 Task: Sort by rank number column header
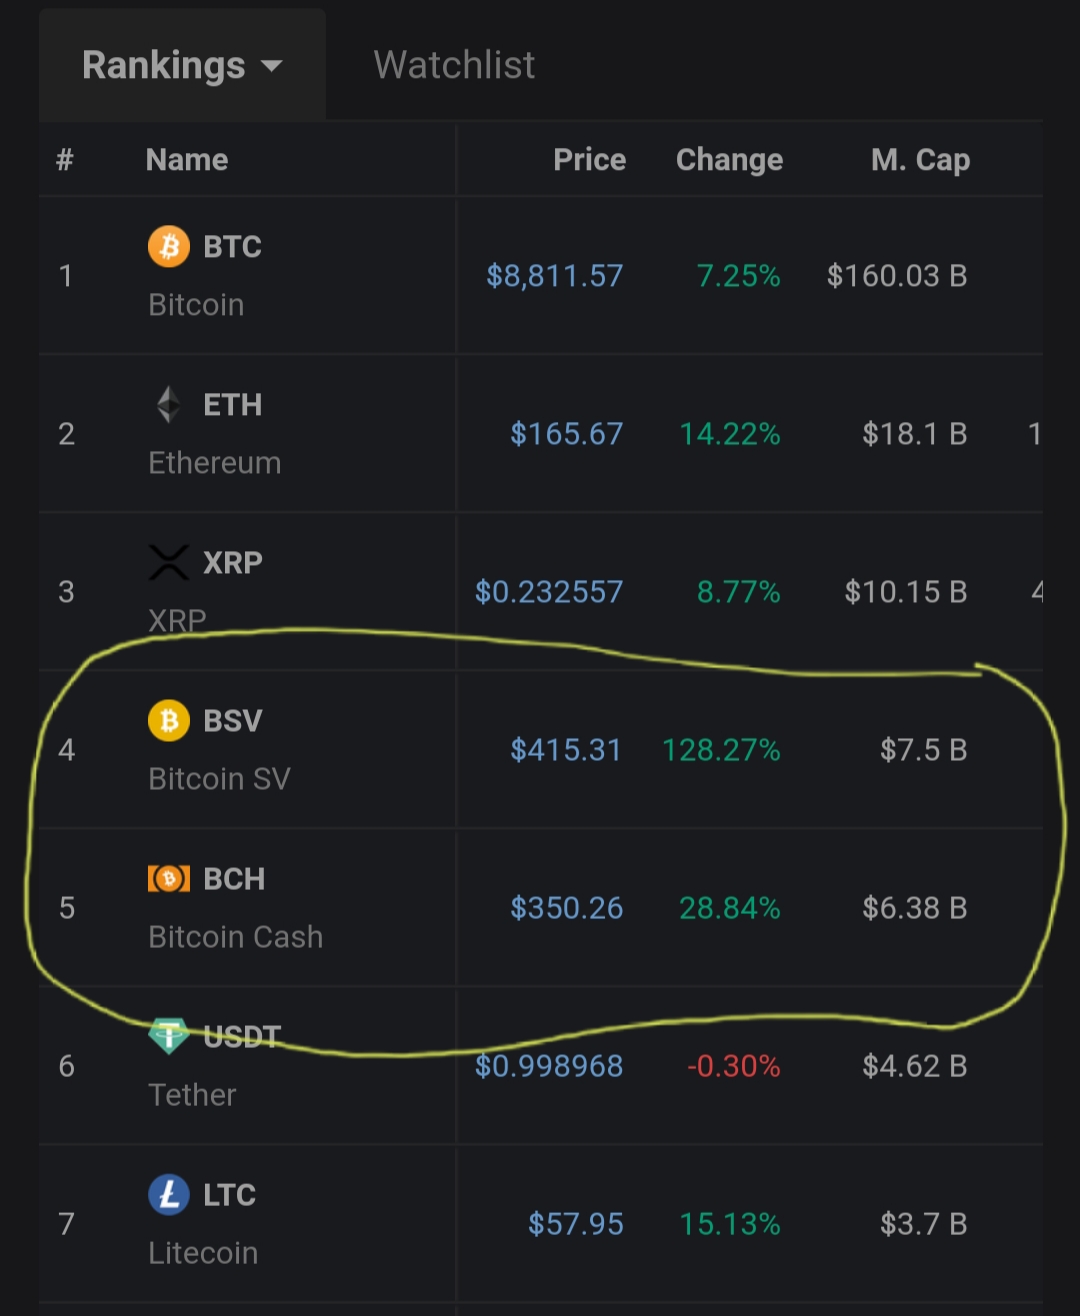[65, 160]
